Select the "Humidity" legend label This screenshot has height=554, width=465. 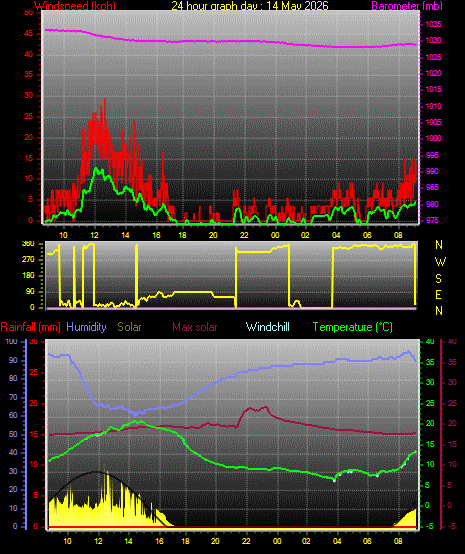86,327
